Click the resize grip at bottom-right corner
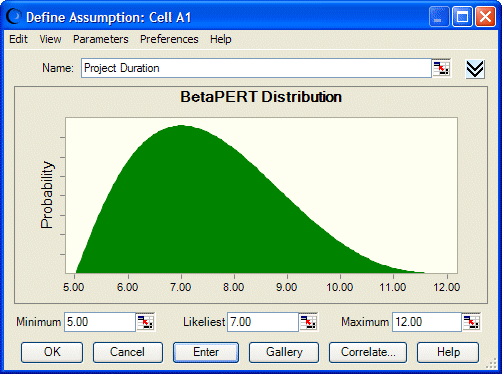The height and width of the screenshot is (374, 502). click(x=491, y=364)
